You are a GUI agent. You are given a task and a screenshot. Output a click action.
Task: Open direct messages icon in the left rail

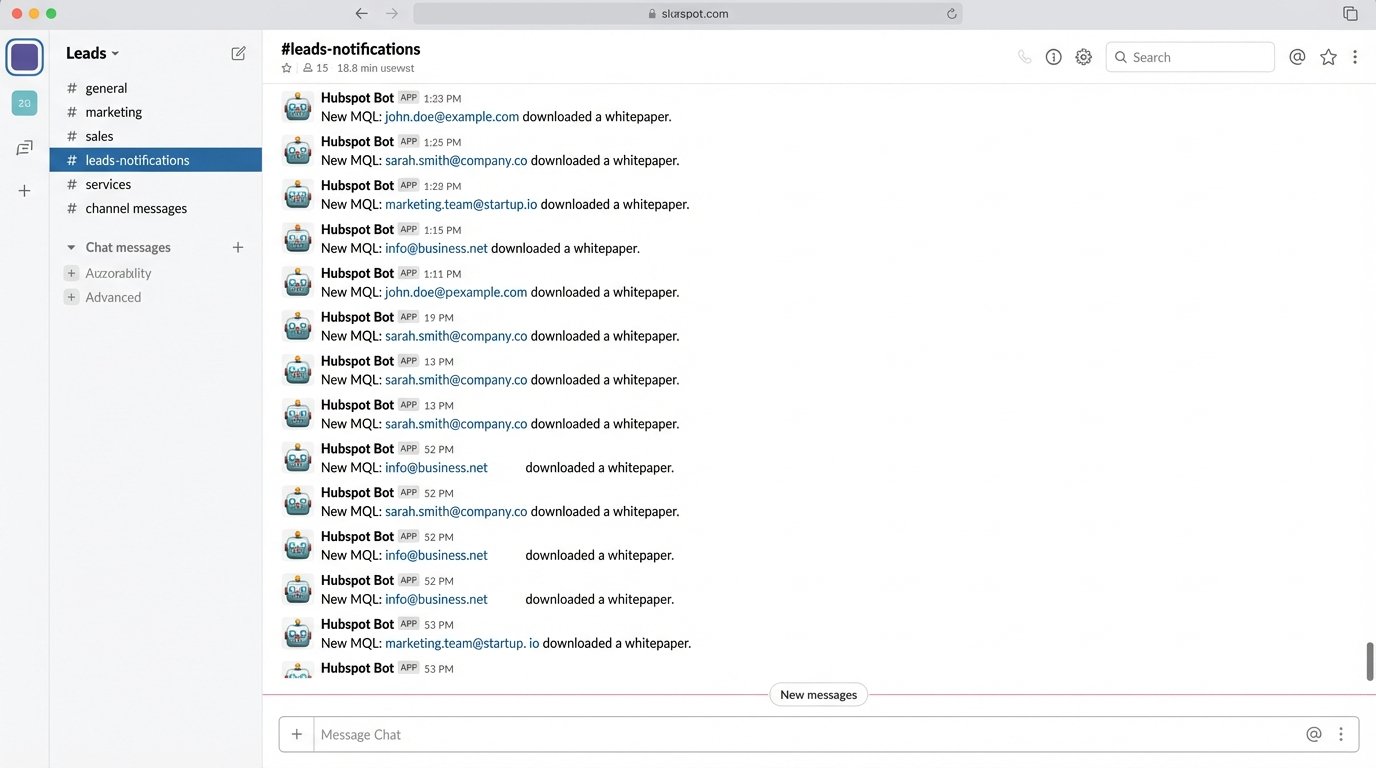click(24, 147)
